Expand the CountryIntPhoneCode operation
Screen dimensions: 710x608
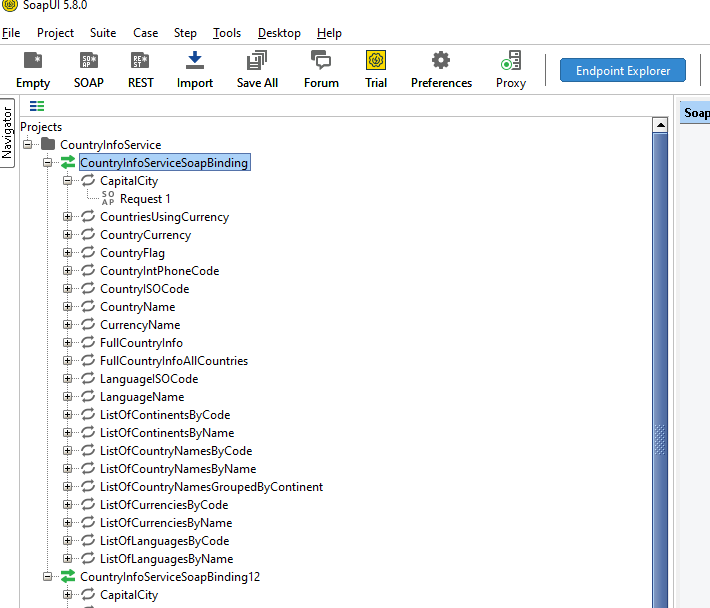(x=67, y=271)
